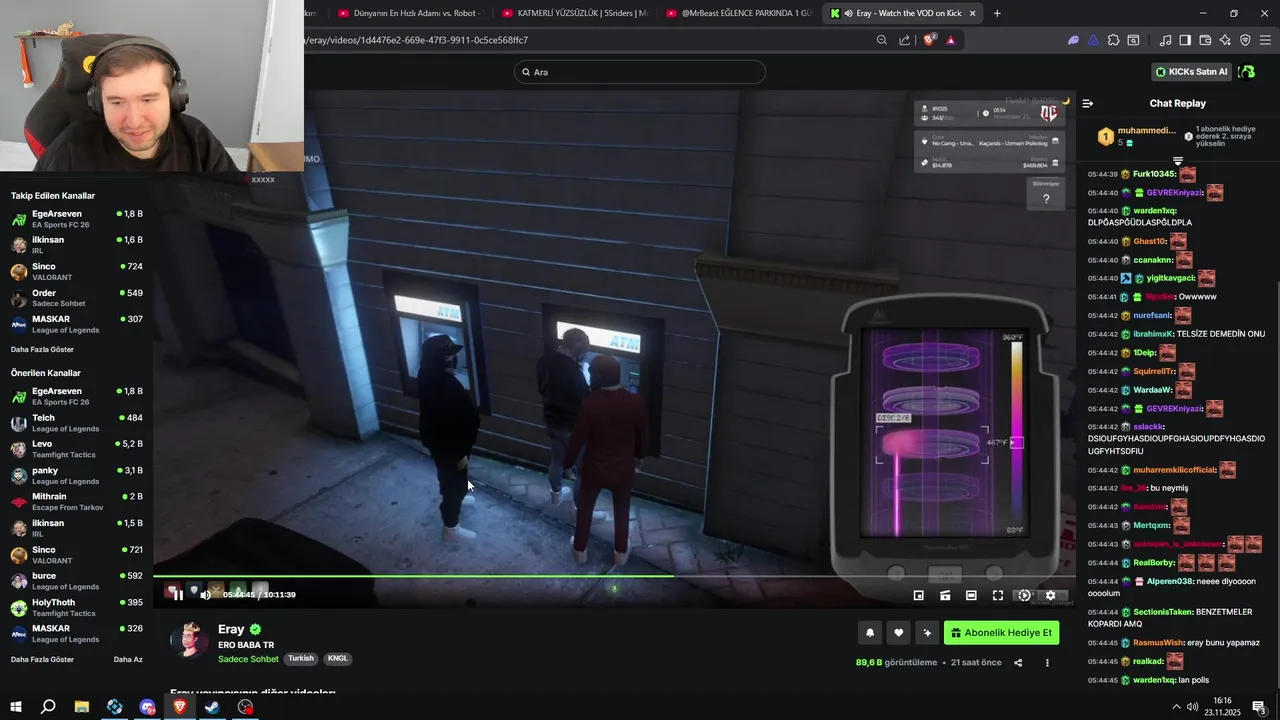Pause the VOD playback
Viewport: 1280px width, 720px height.
(x=178, y=595)
